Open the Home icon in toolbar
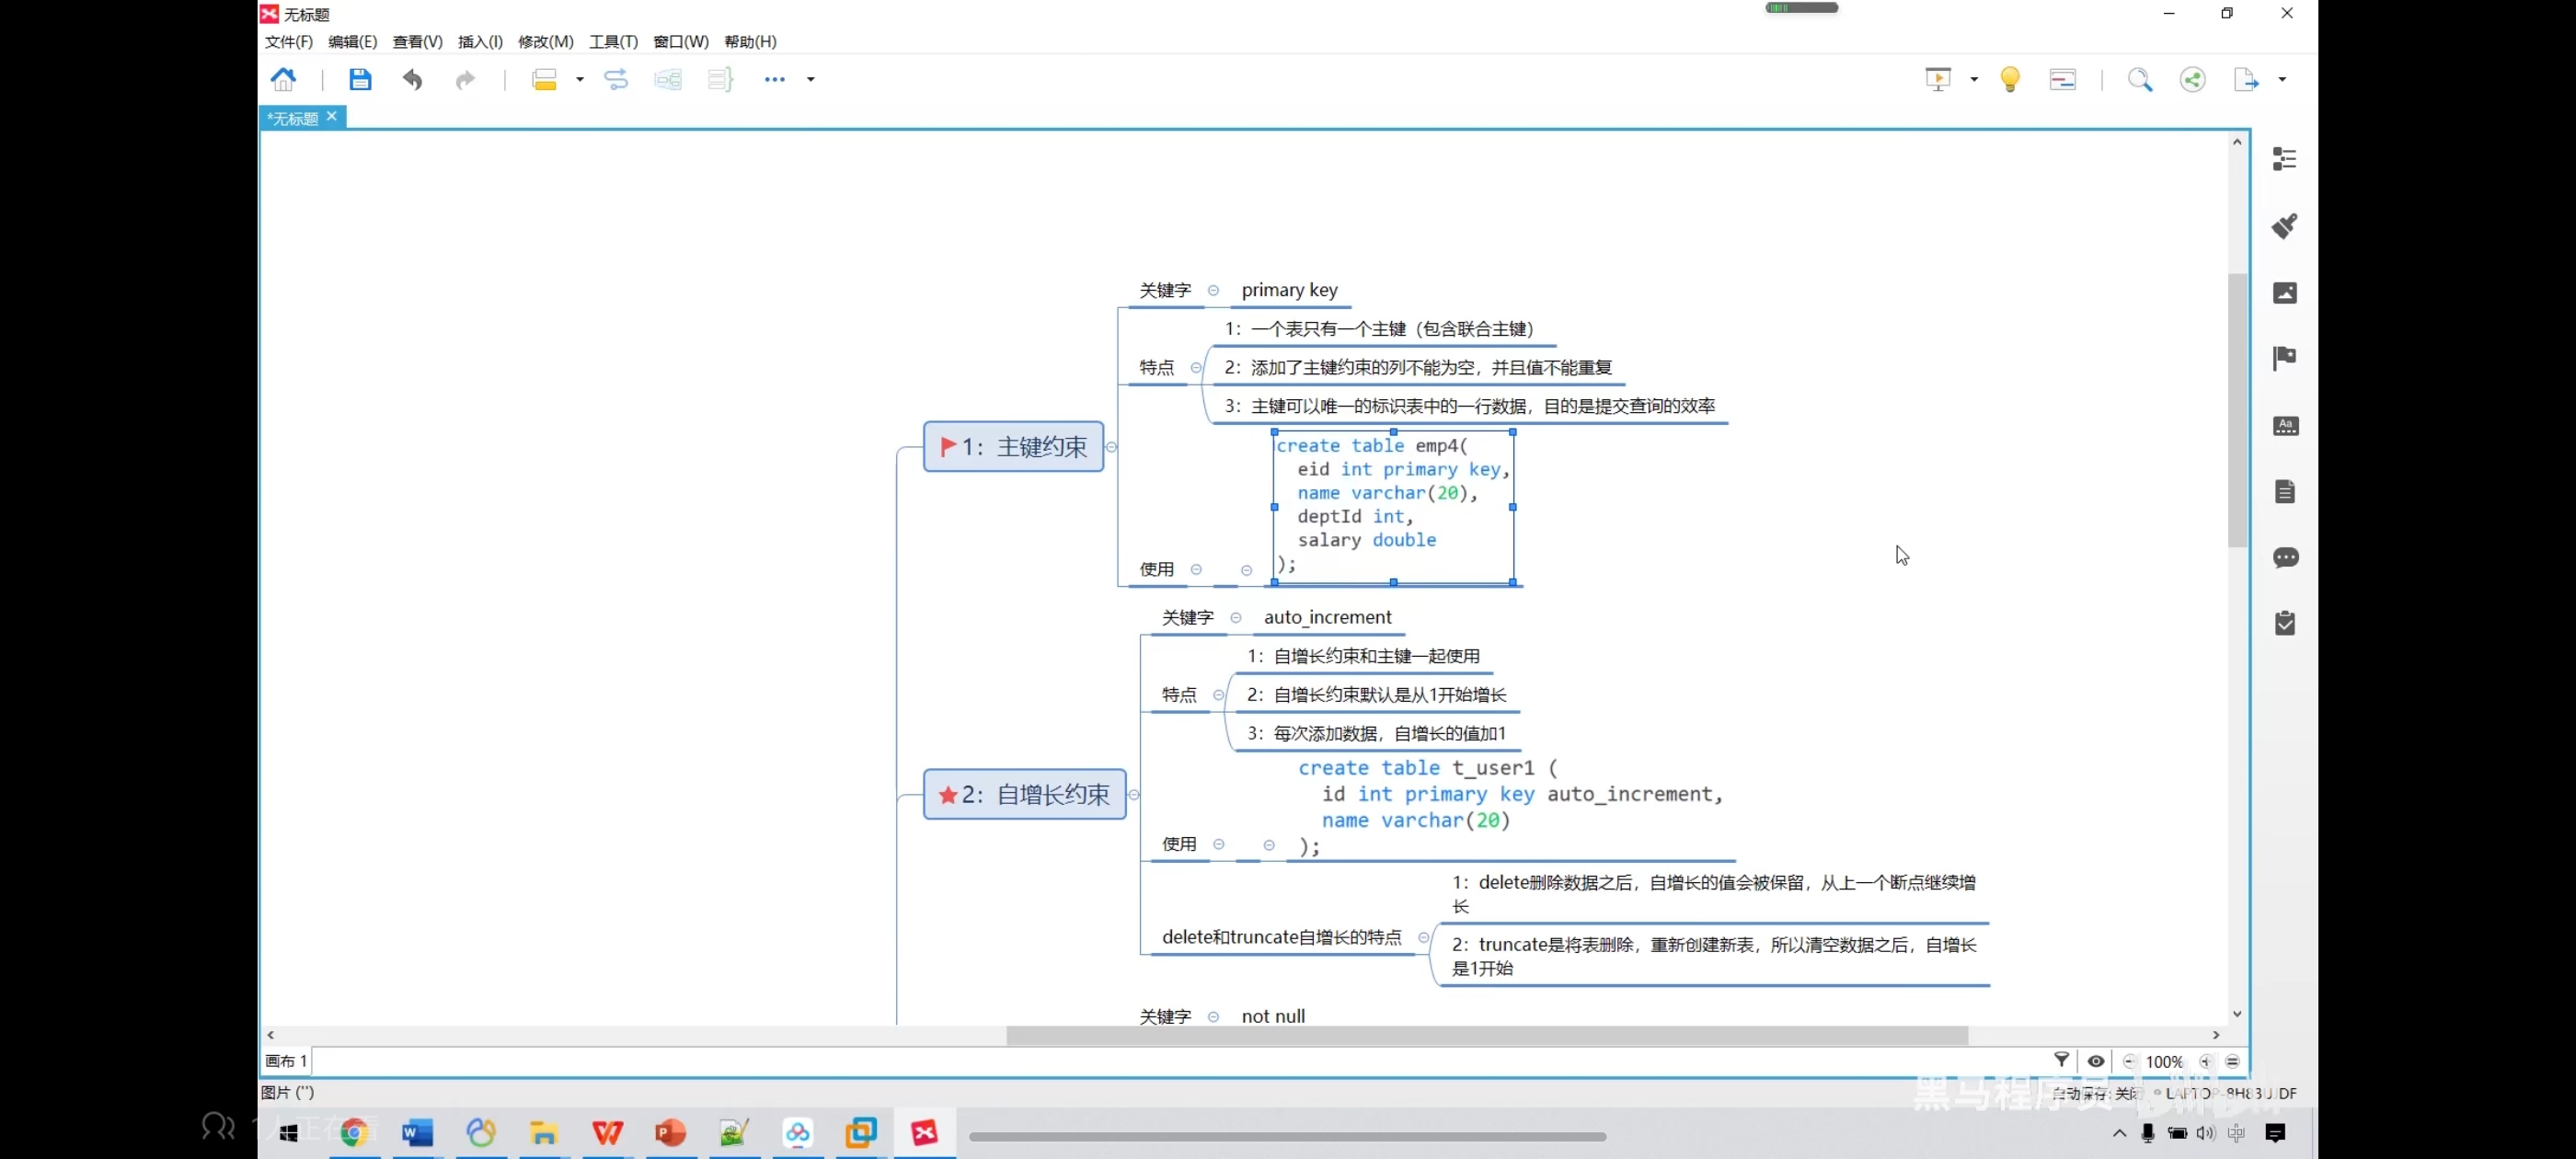Screen dimensions: 2576x1159 tap(284, 79)
